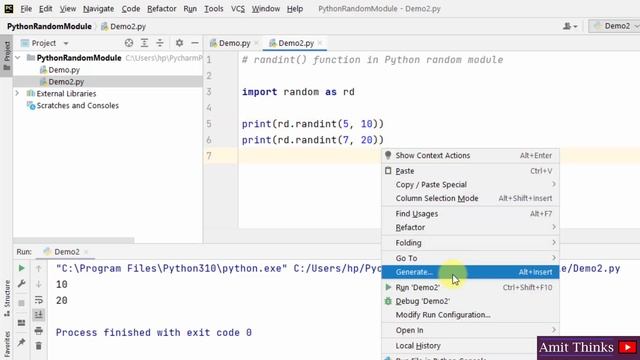Open the Refactor menu in menu bar

[162, 9]
